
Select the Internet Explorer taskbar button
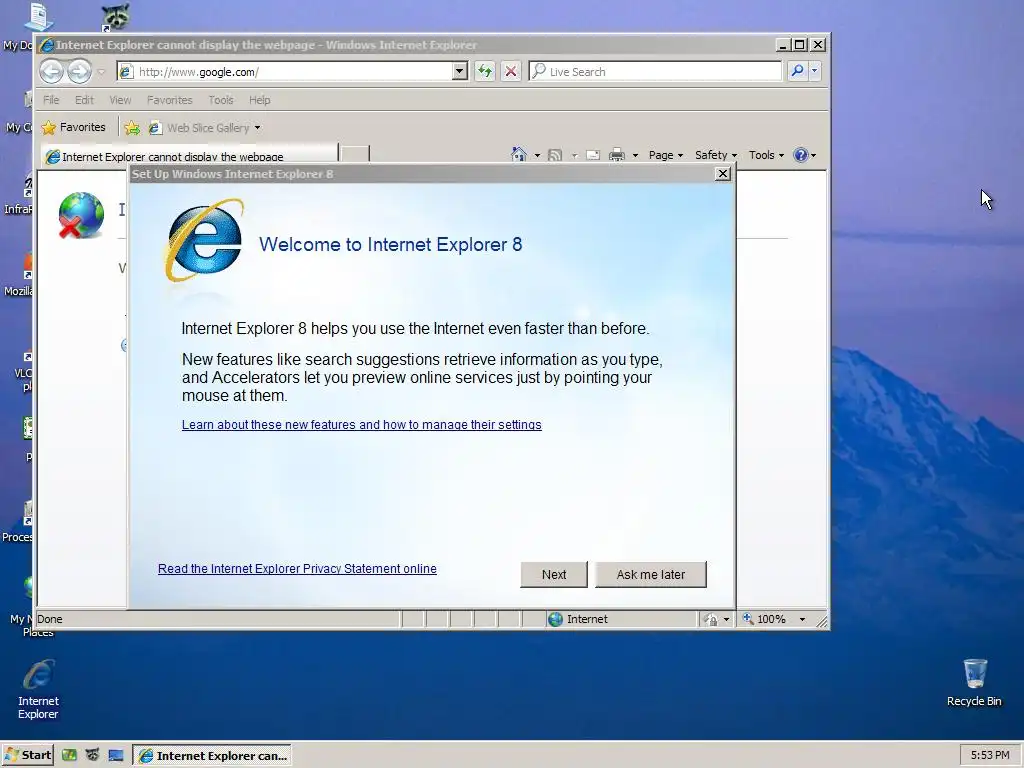tap(212, 756)
